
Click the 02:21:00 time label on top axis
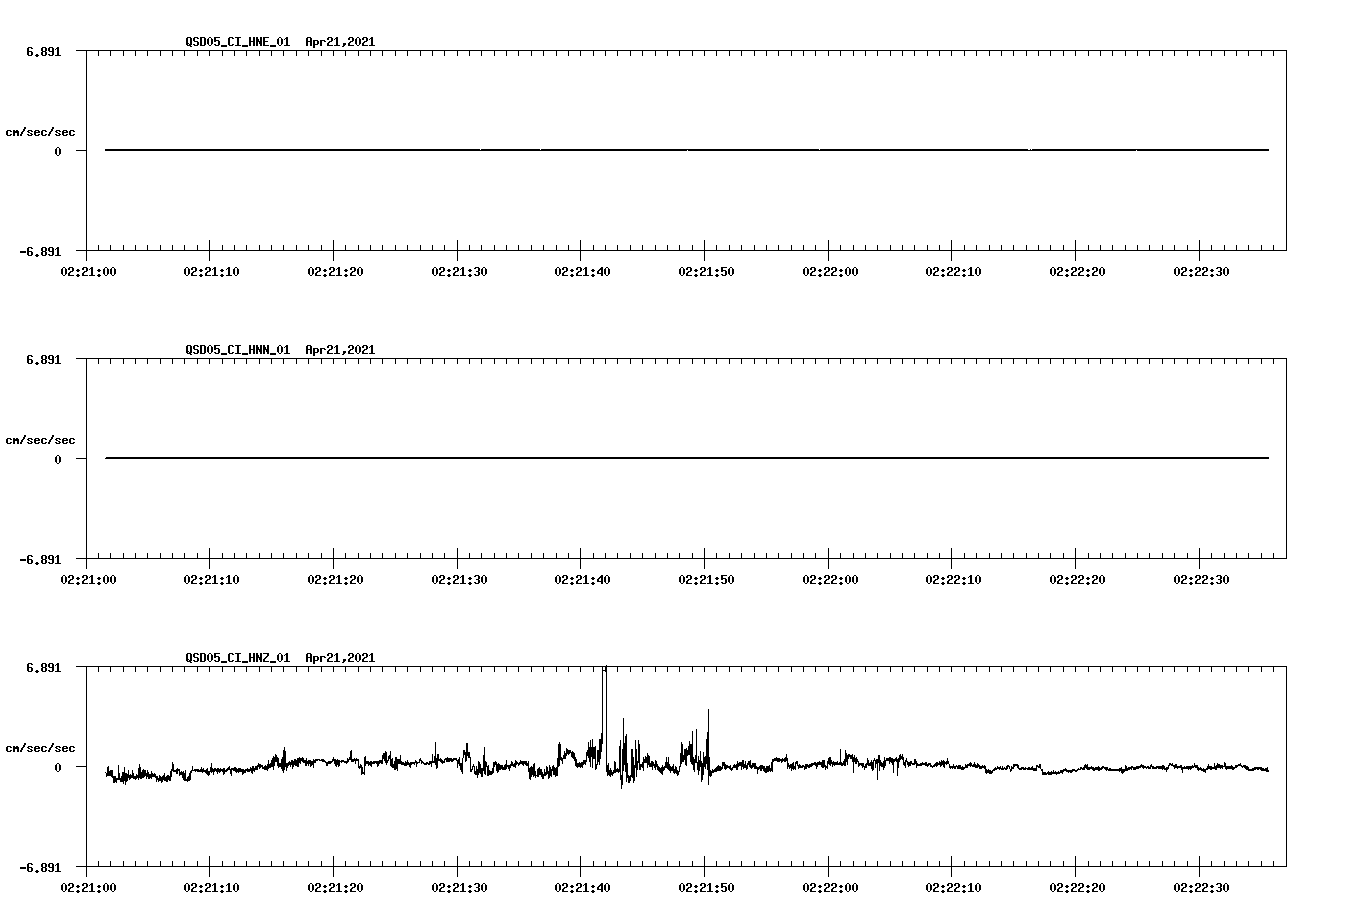click(90, 270)
